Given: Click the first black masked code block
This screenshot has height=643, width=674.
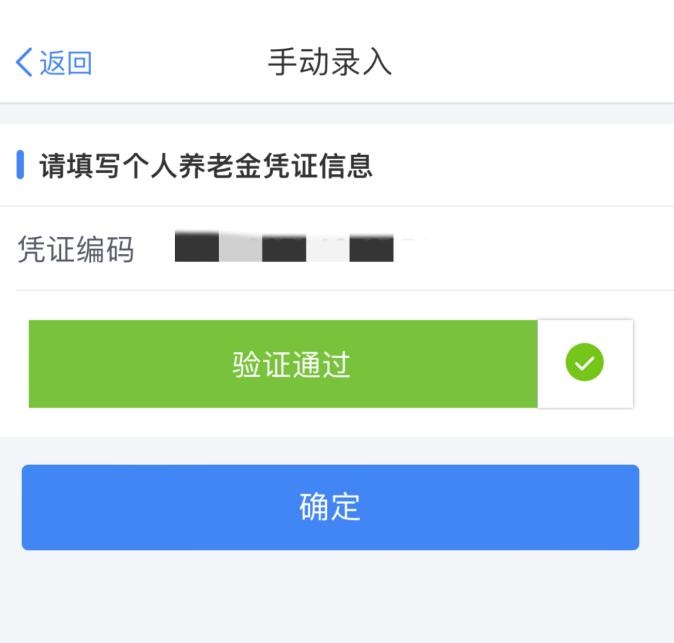Looking at the screenshot, I should 197,247.
